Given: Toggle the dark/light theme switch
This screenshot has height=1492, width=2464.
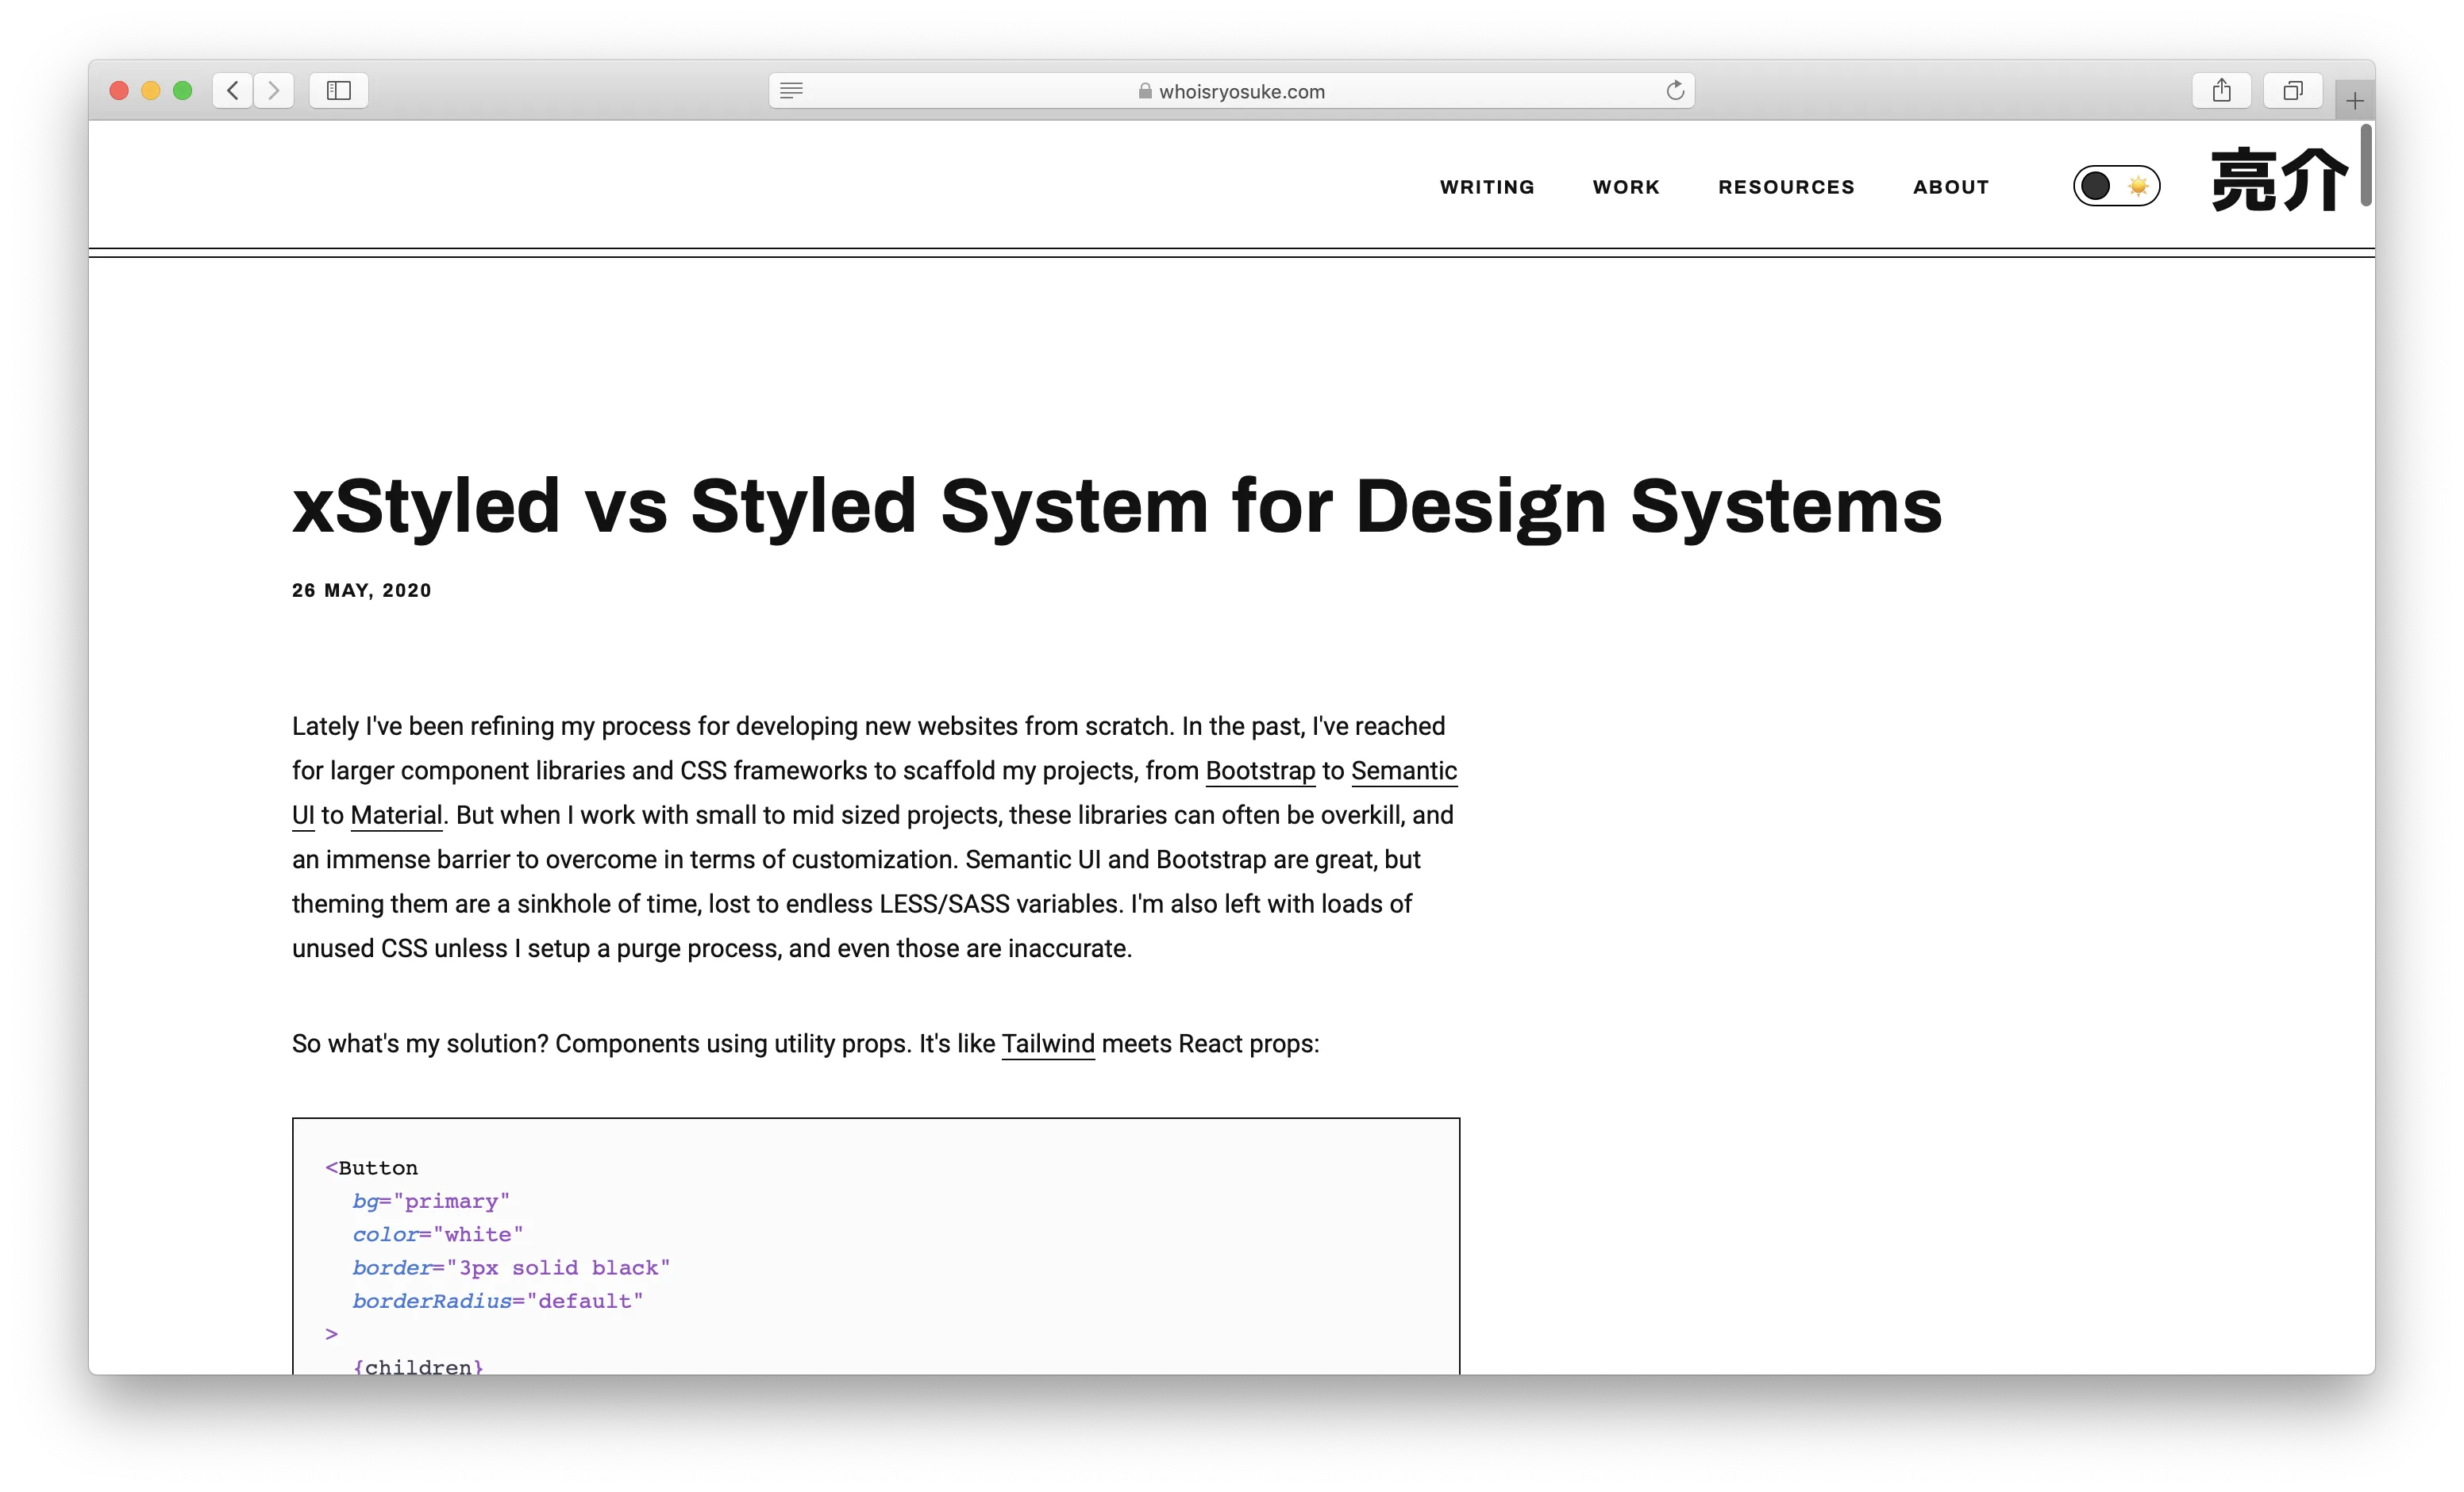Looking at the screenshot, I should click(x=2116, y=186).
